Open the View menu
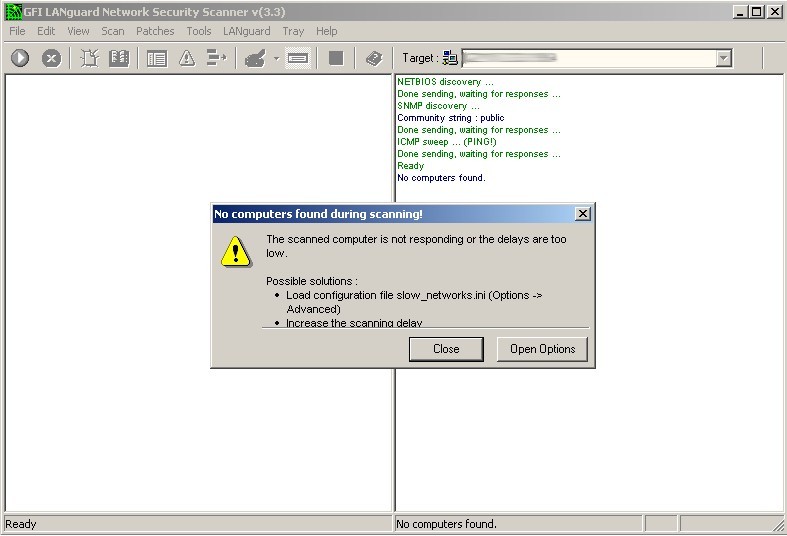 pyautogui.click(x=78, y=31)
